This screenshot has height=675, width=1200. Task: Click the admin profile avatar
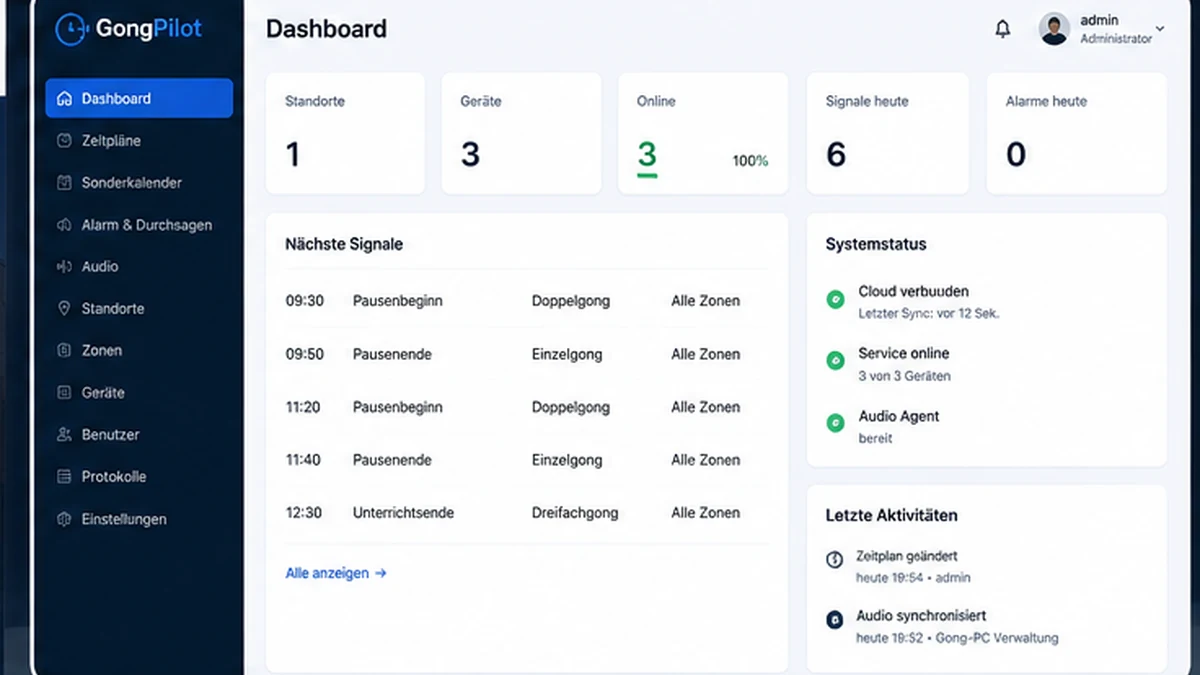tap(1054, 29)
